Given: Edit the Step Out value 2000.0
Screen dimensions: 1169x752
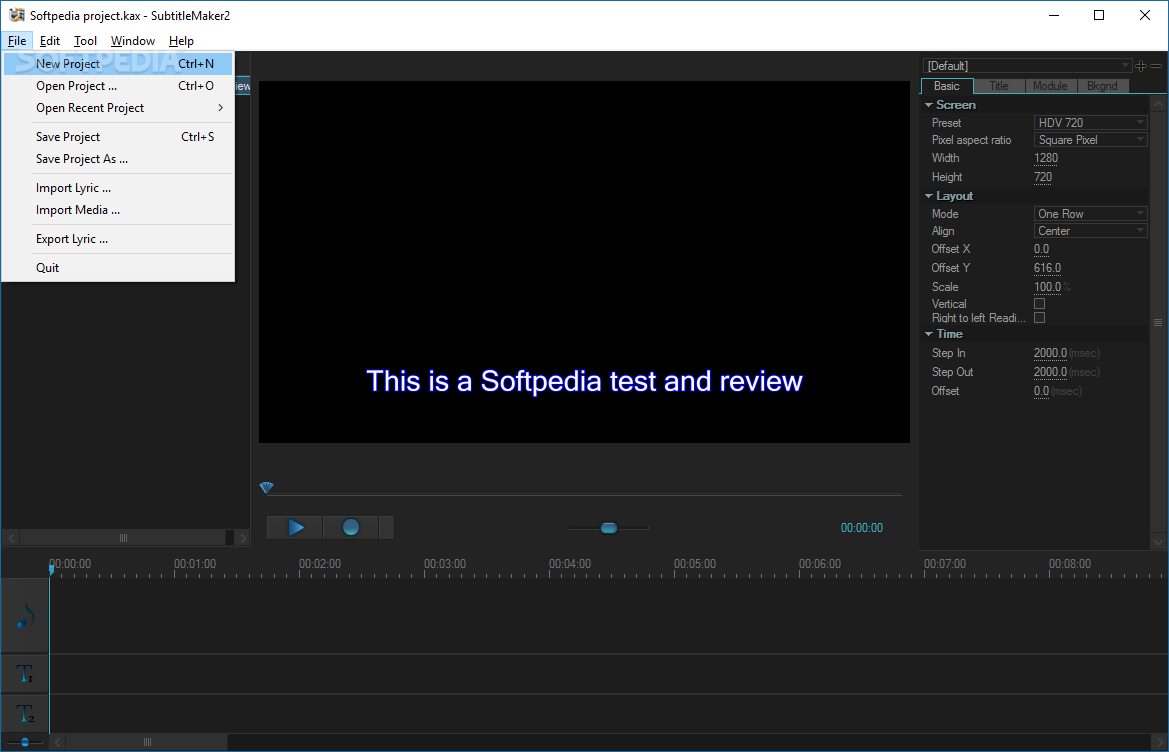Looking at the screenshot, I should coord(1050,371).
